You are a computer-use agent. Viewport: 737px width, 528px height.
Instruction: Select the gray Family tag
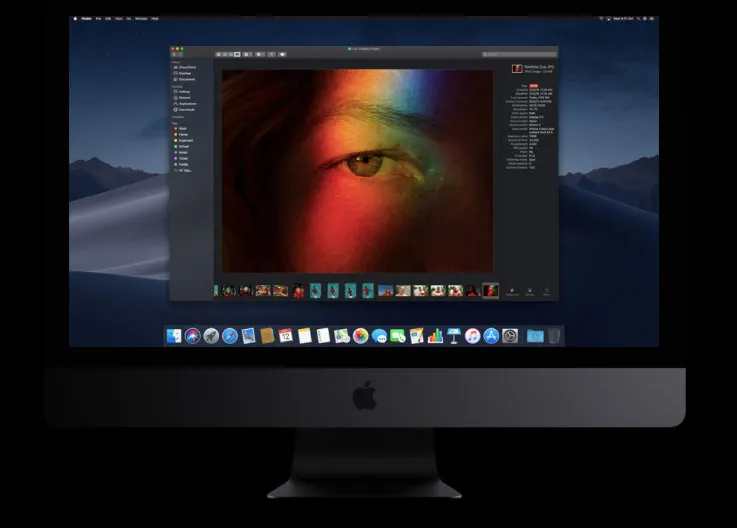pos(181,165)
